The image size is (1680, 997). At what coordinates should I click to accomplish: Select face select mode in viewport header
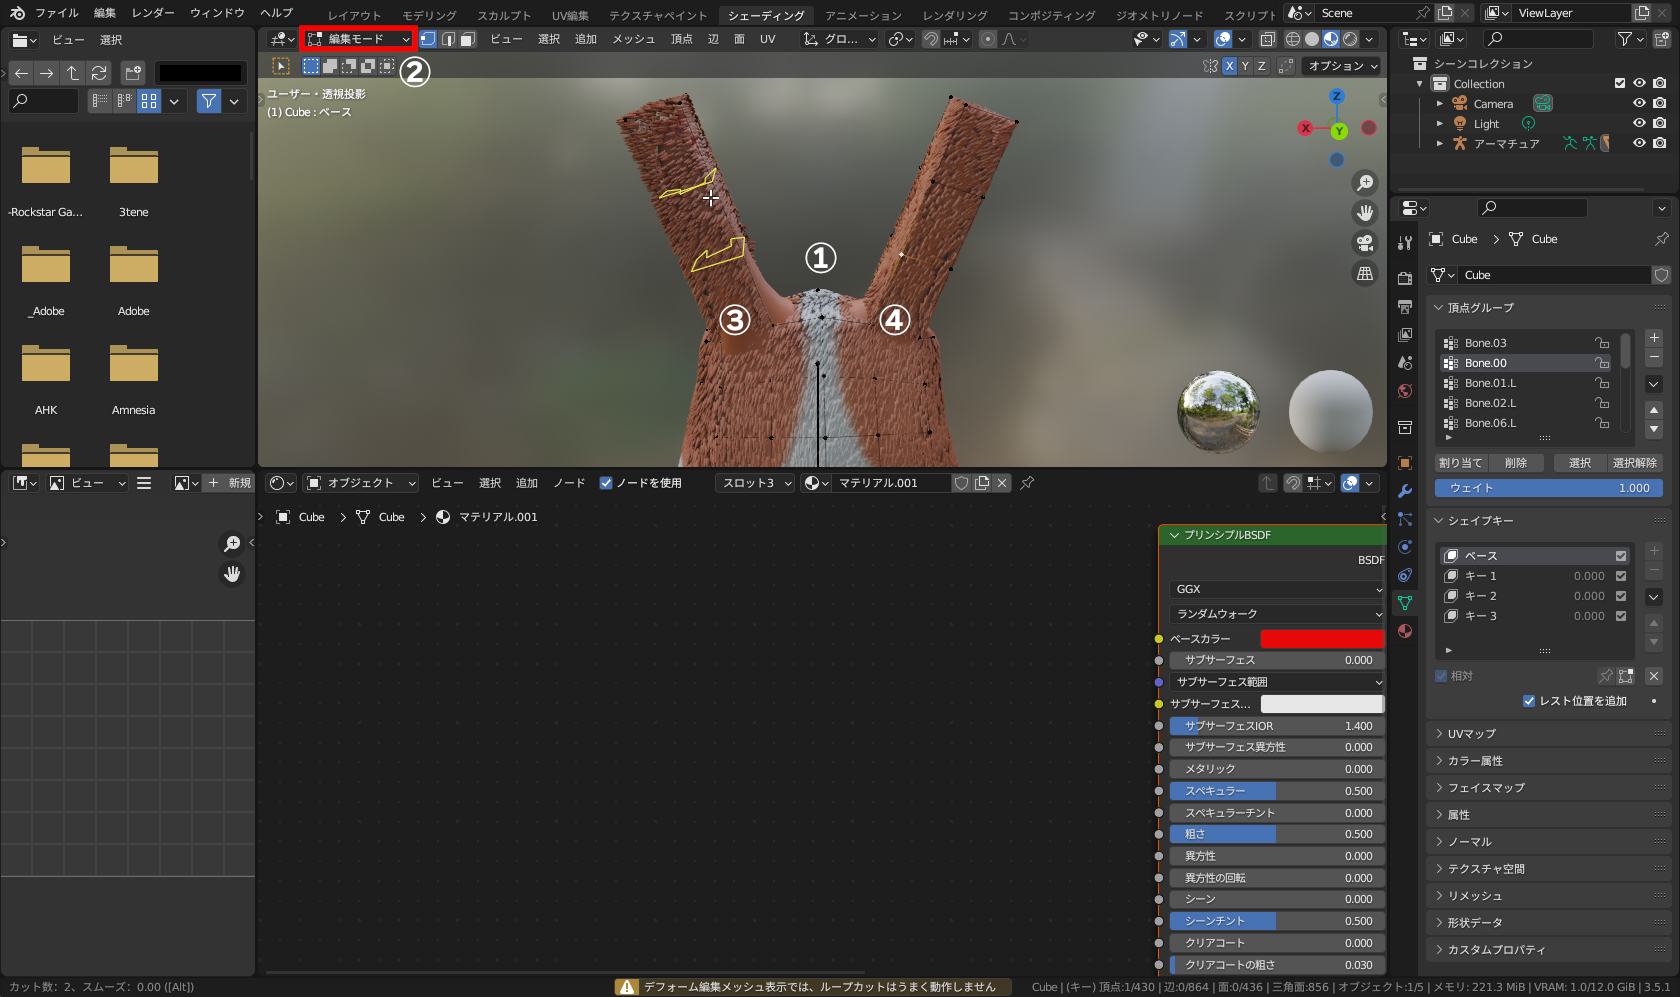coord(467,39)
